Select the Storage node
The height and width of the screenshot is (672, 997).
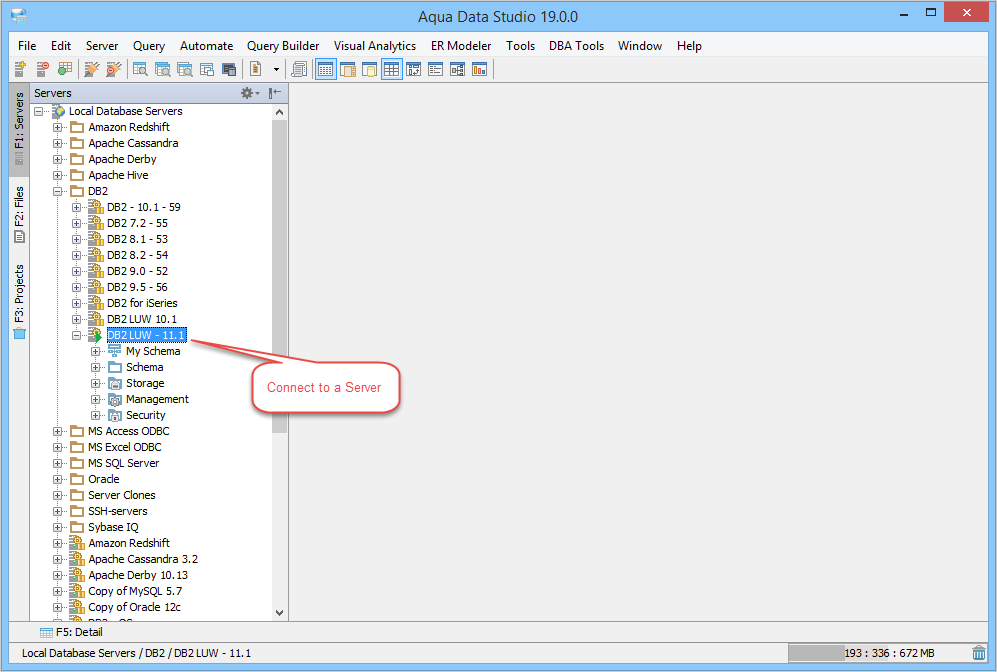[x=145, y=383]
